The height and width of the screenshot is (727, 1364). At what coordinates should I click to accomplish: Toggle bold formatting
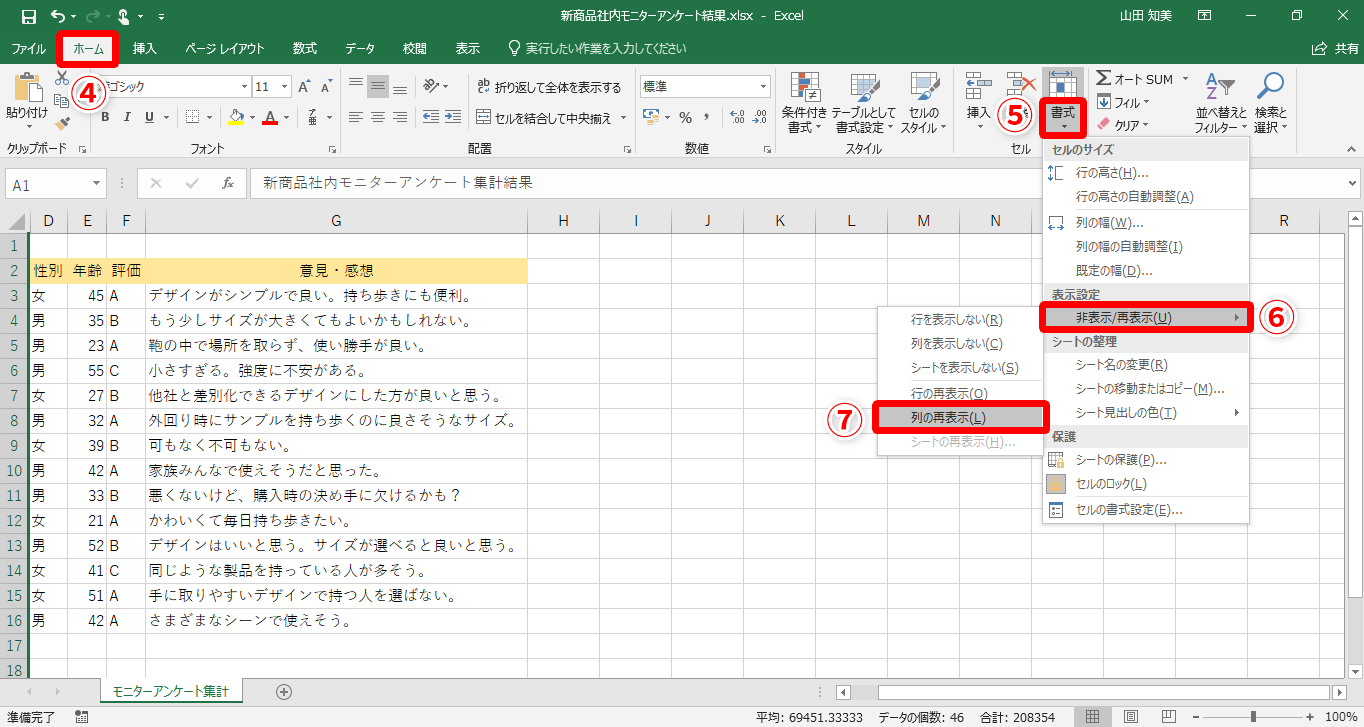pyautogui.click(x=103, y=117)
